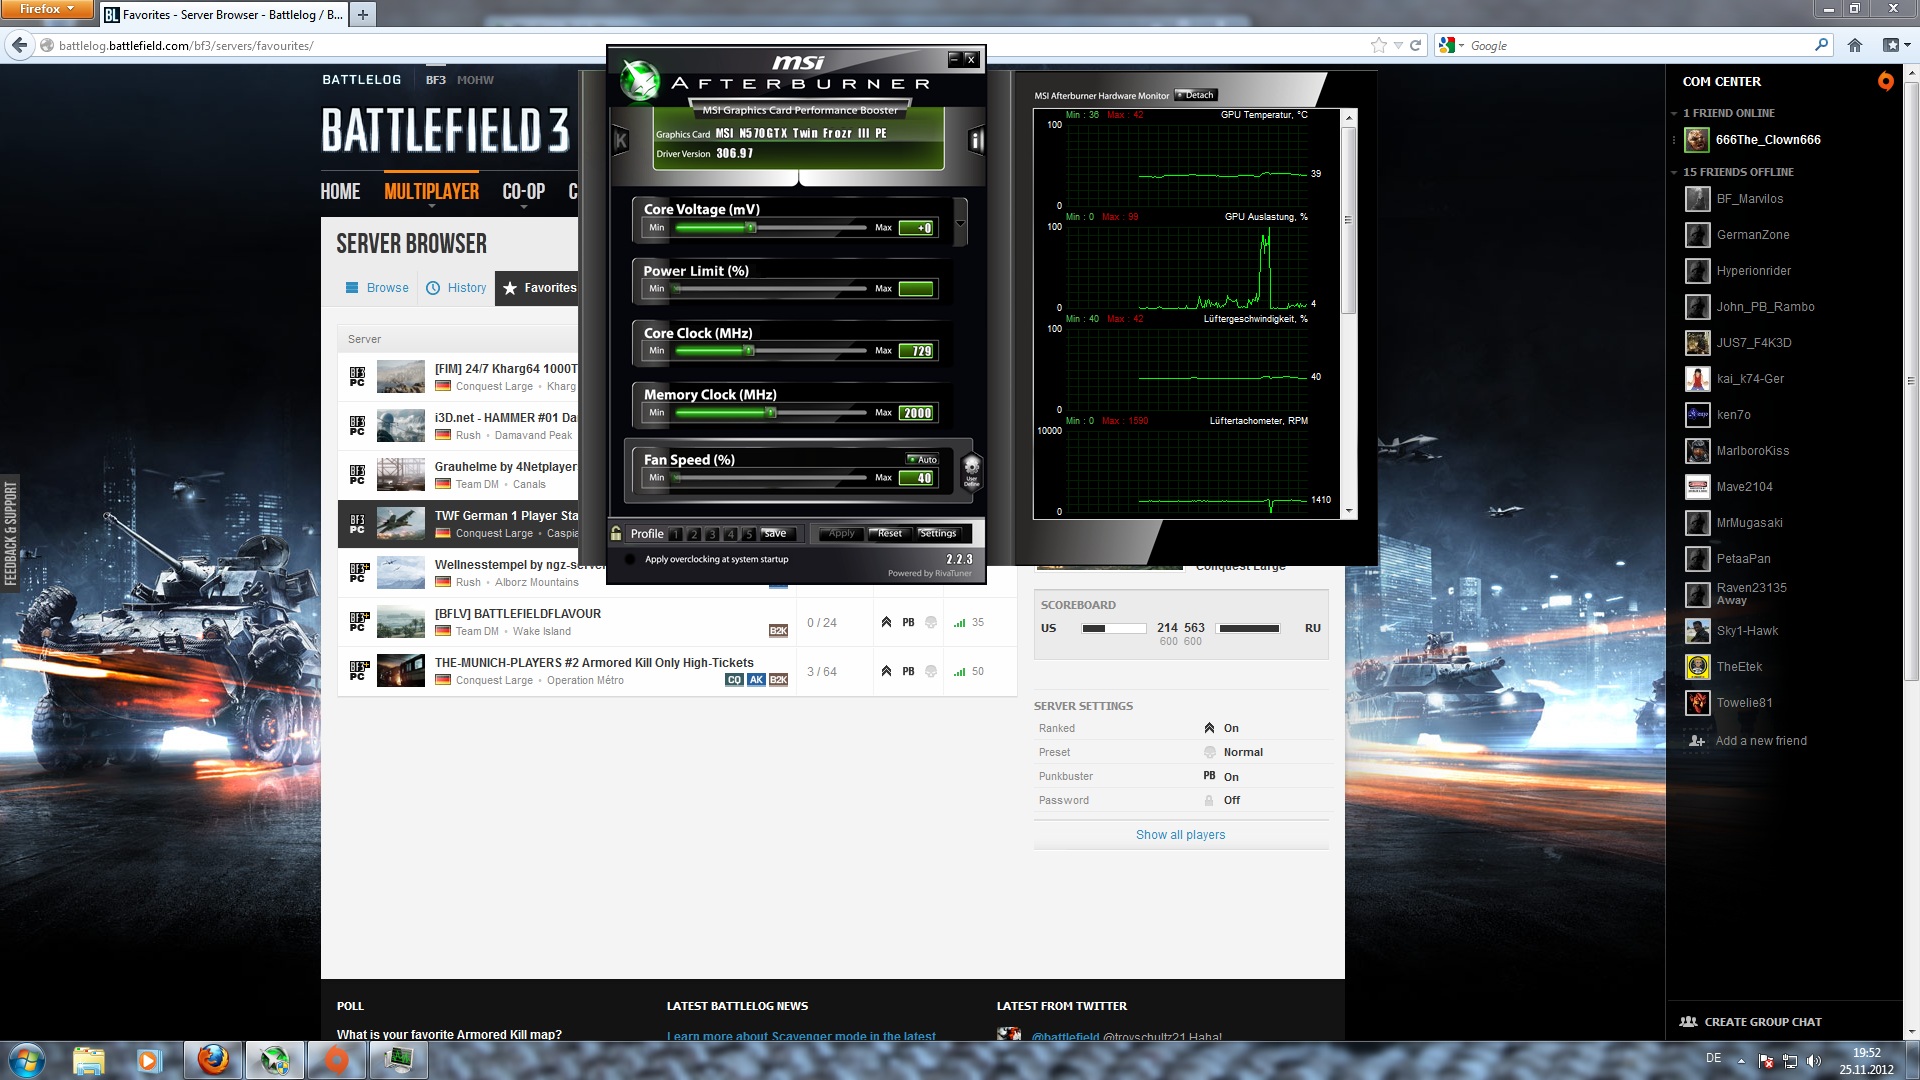Open Firefox from the Windows taskbar
This screenshot has width=1920, height=1080.
tap(212, 1059)
